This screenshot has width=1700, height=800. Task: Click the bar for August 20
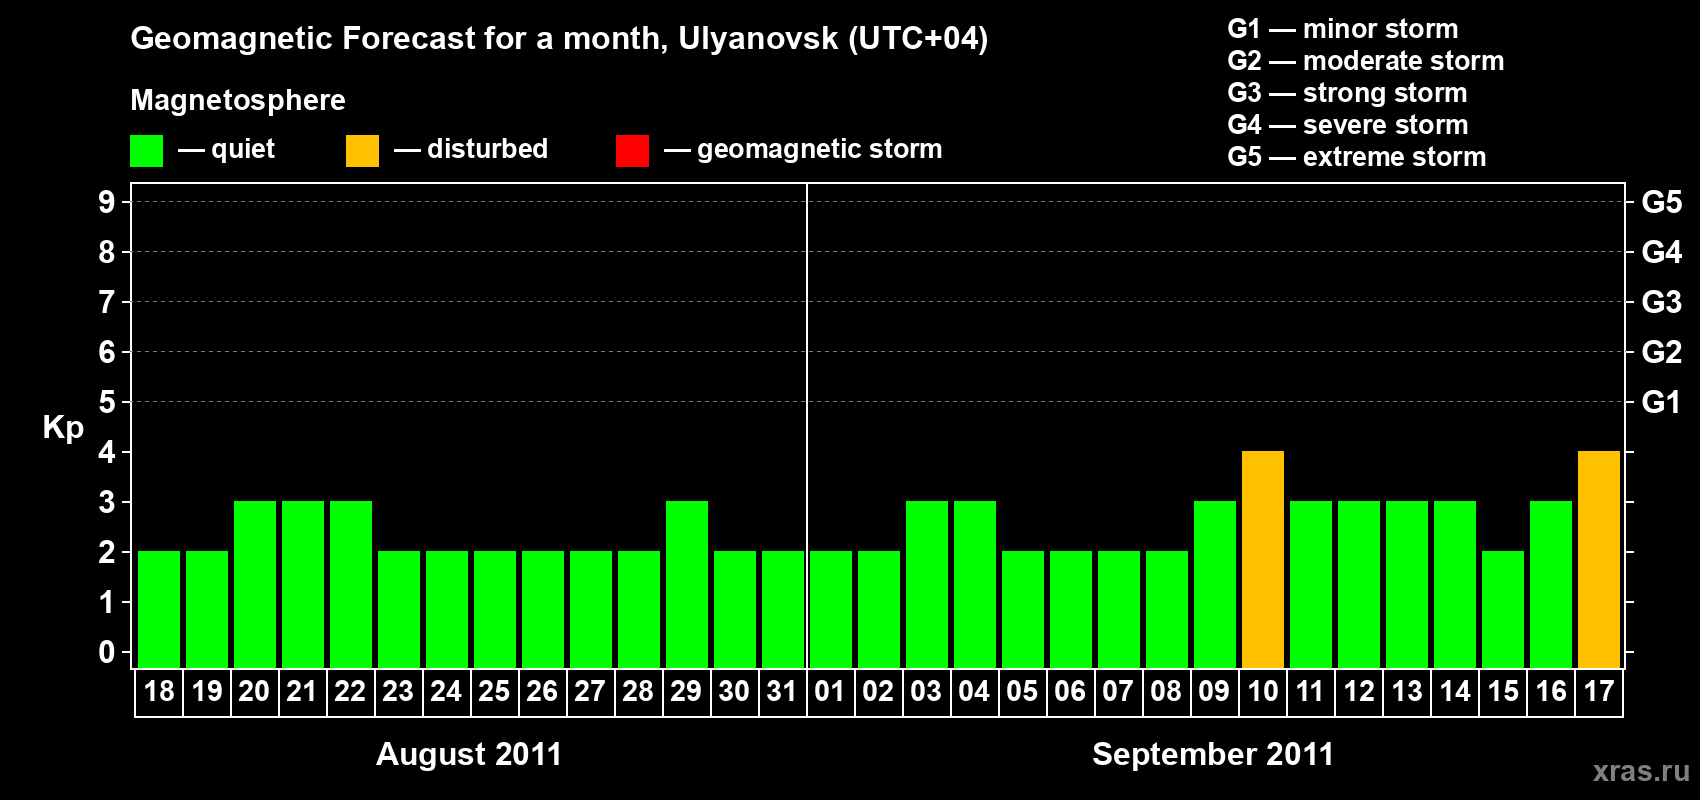[255, 584]
